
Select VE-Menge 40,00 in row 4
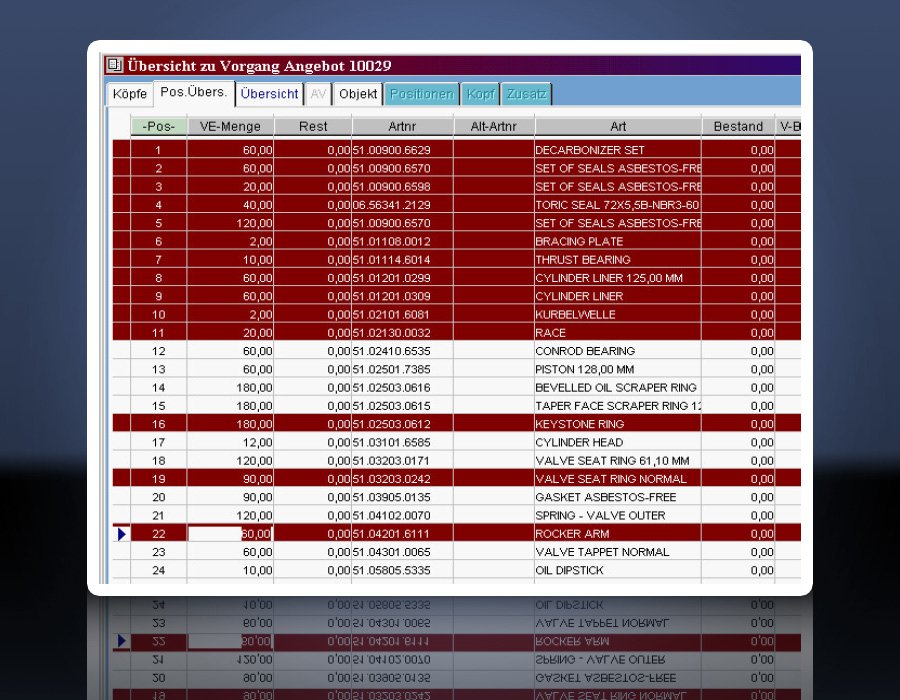[x=230, y=205]
